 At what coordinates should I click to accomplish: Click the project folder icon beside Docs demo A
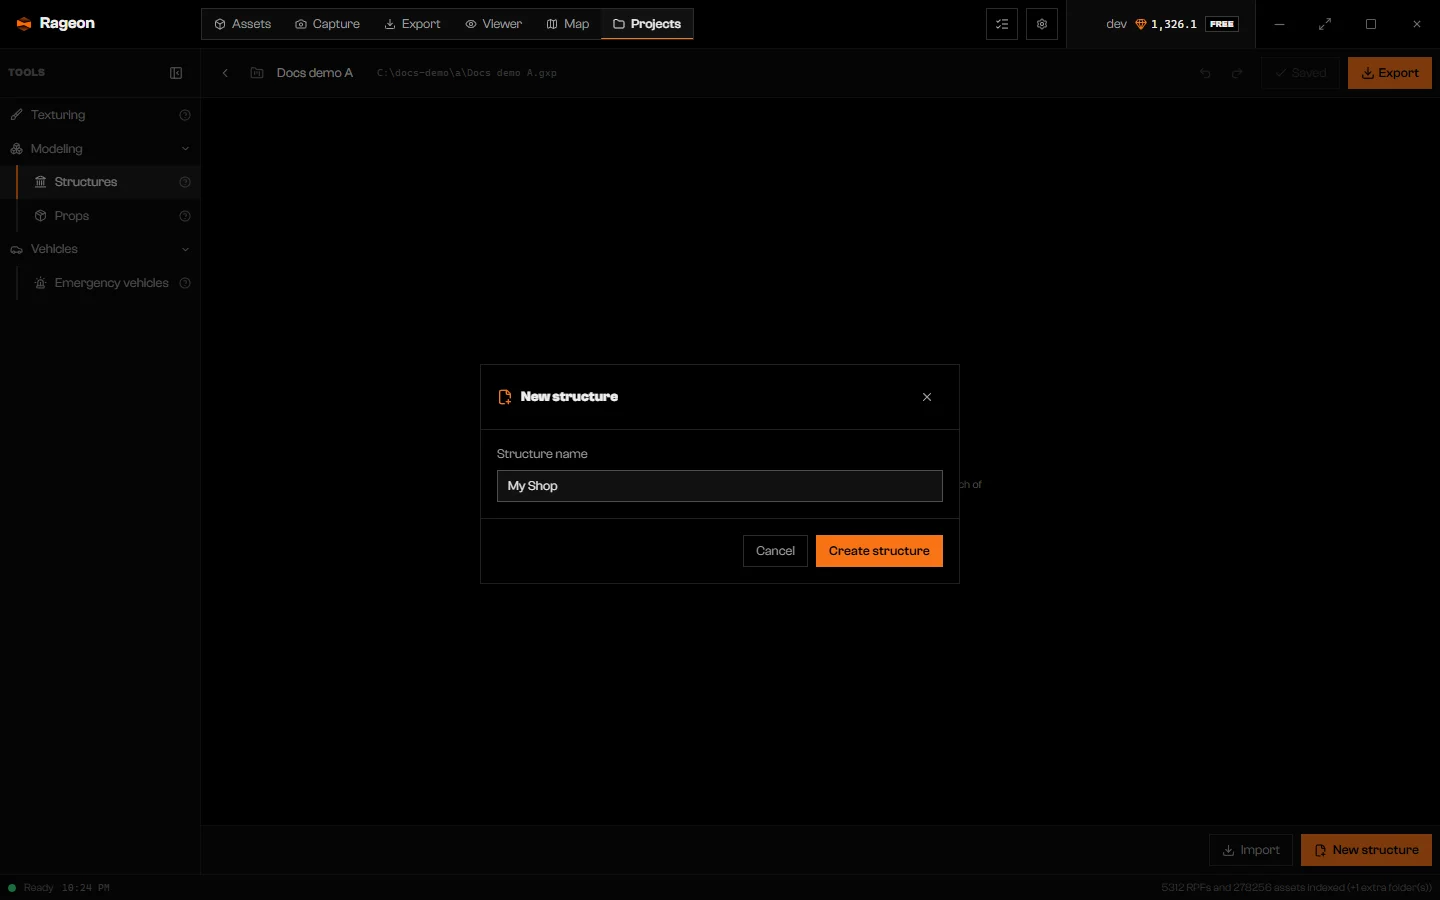tap(257, 73)
